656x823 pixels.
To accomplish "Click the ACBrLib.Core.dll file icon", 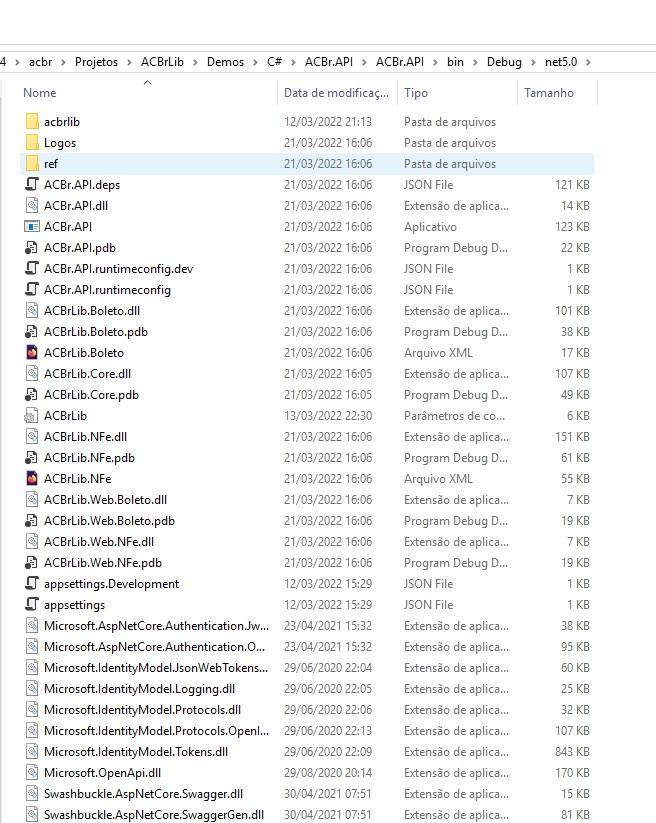I will [x=32, y=374].
